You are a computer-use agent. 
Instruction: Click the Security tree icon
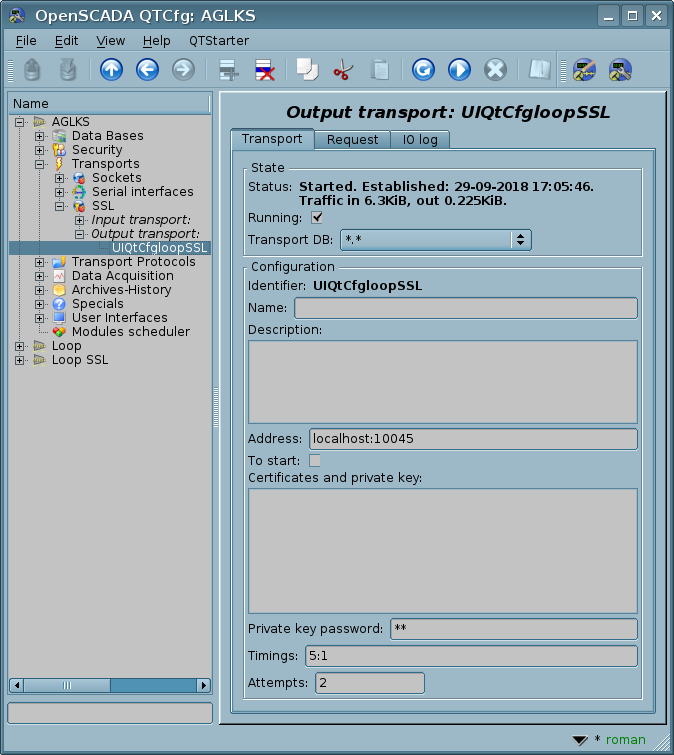pos(59,150)
